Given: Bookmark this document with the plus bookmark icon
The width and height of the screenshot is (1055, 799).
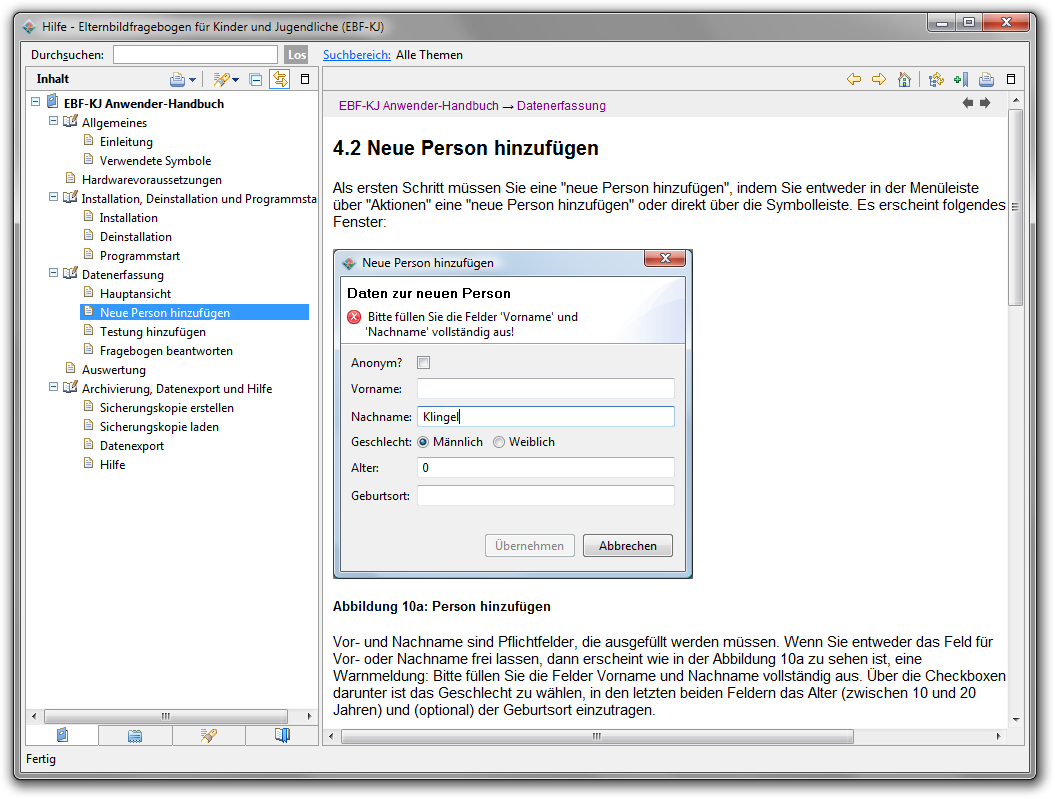Looking at the screenshot, I should [961, 79].
